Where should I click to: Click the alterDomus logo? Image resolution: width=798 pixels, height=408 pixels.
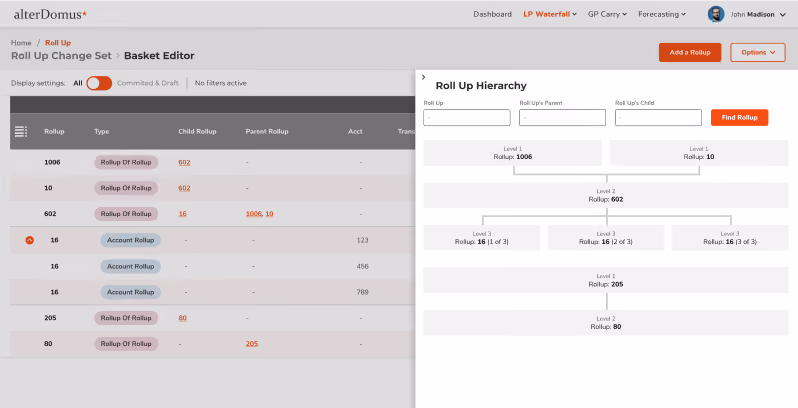point(50,14)
